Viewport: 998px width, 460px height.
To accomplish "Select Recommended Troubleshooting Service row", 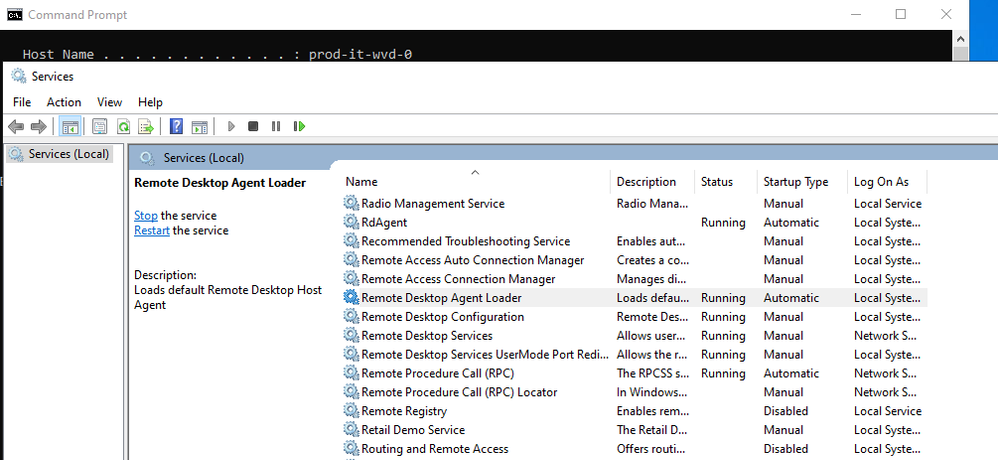I will coord(635,241).
